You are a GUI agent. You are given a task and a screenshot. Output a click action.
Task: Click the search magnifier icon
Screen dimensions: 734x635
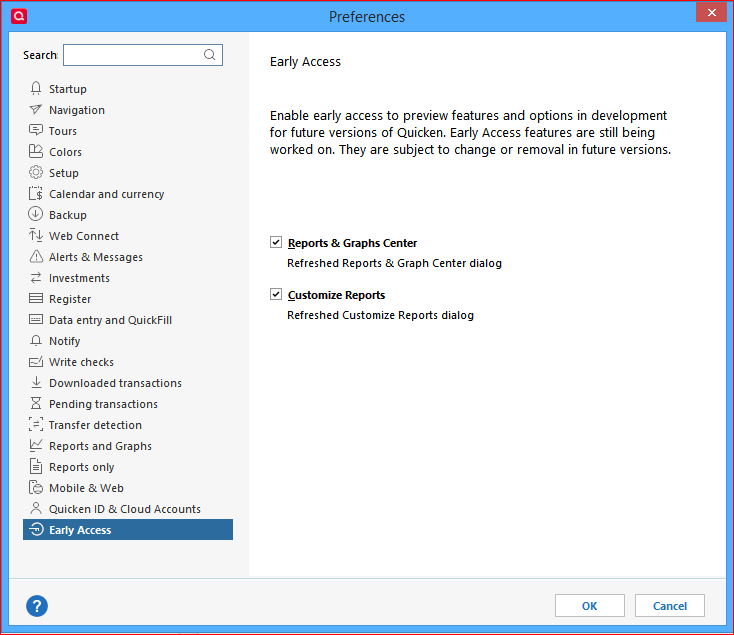[x=209, y=55]
